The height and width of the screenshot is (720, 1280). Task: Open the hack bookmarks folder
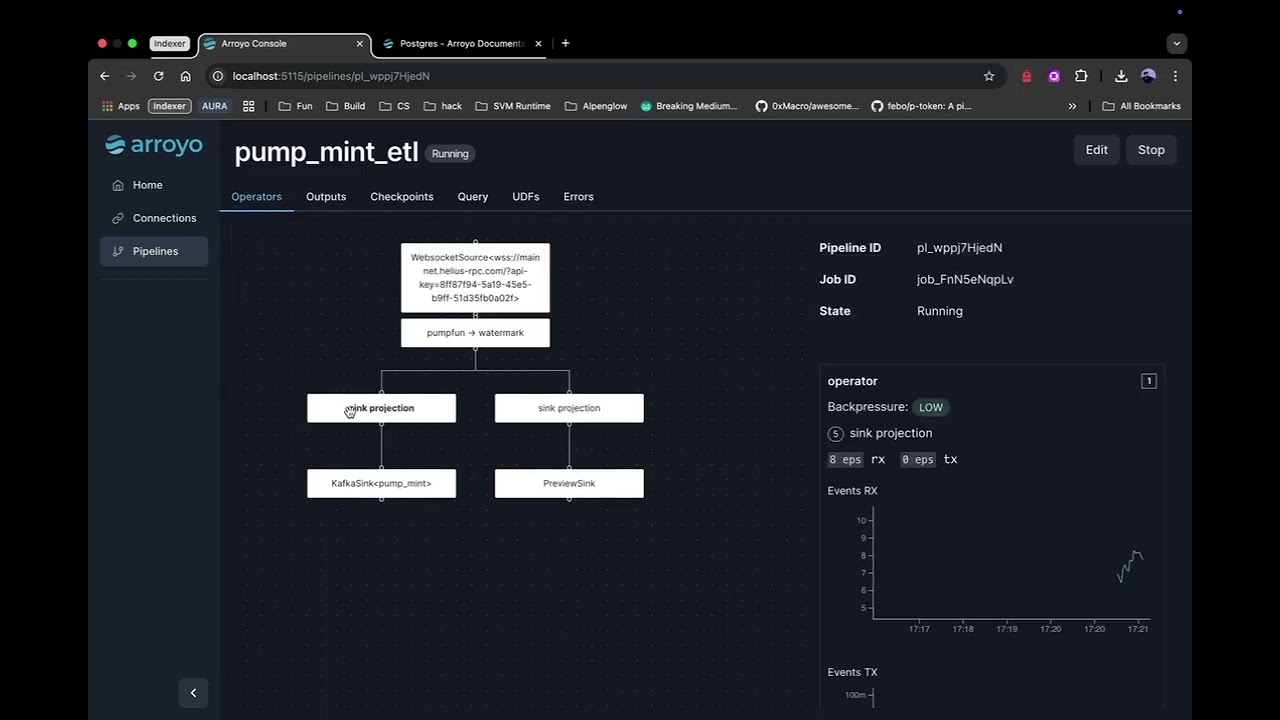[443, 106]
